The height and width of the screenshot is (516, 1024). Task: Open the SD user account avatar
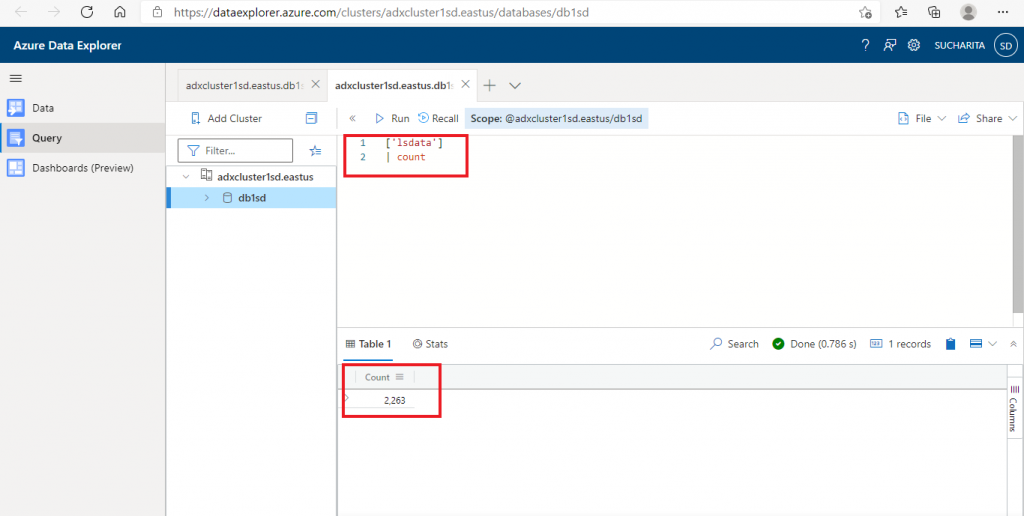[x=1006, y=46]
